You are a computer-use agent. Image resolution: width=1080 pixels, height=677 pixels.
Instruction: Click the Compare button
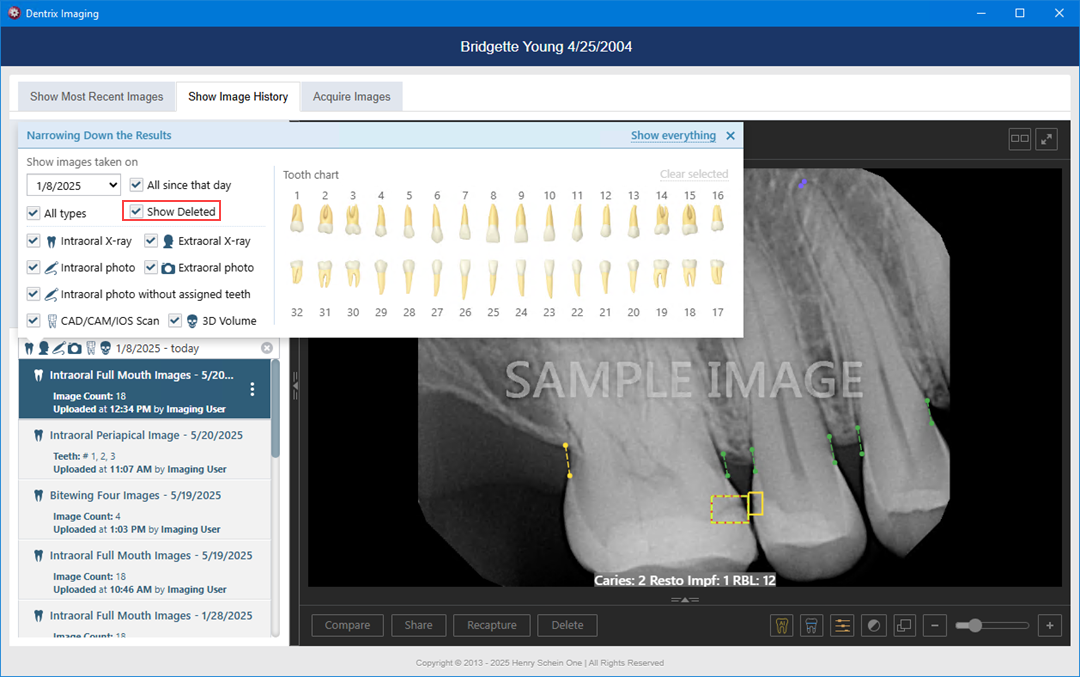click(348, 625)
